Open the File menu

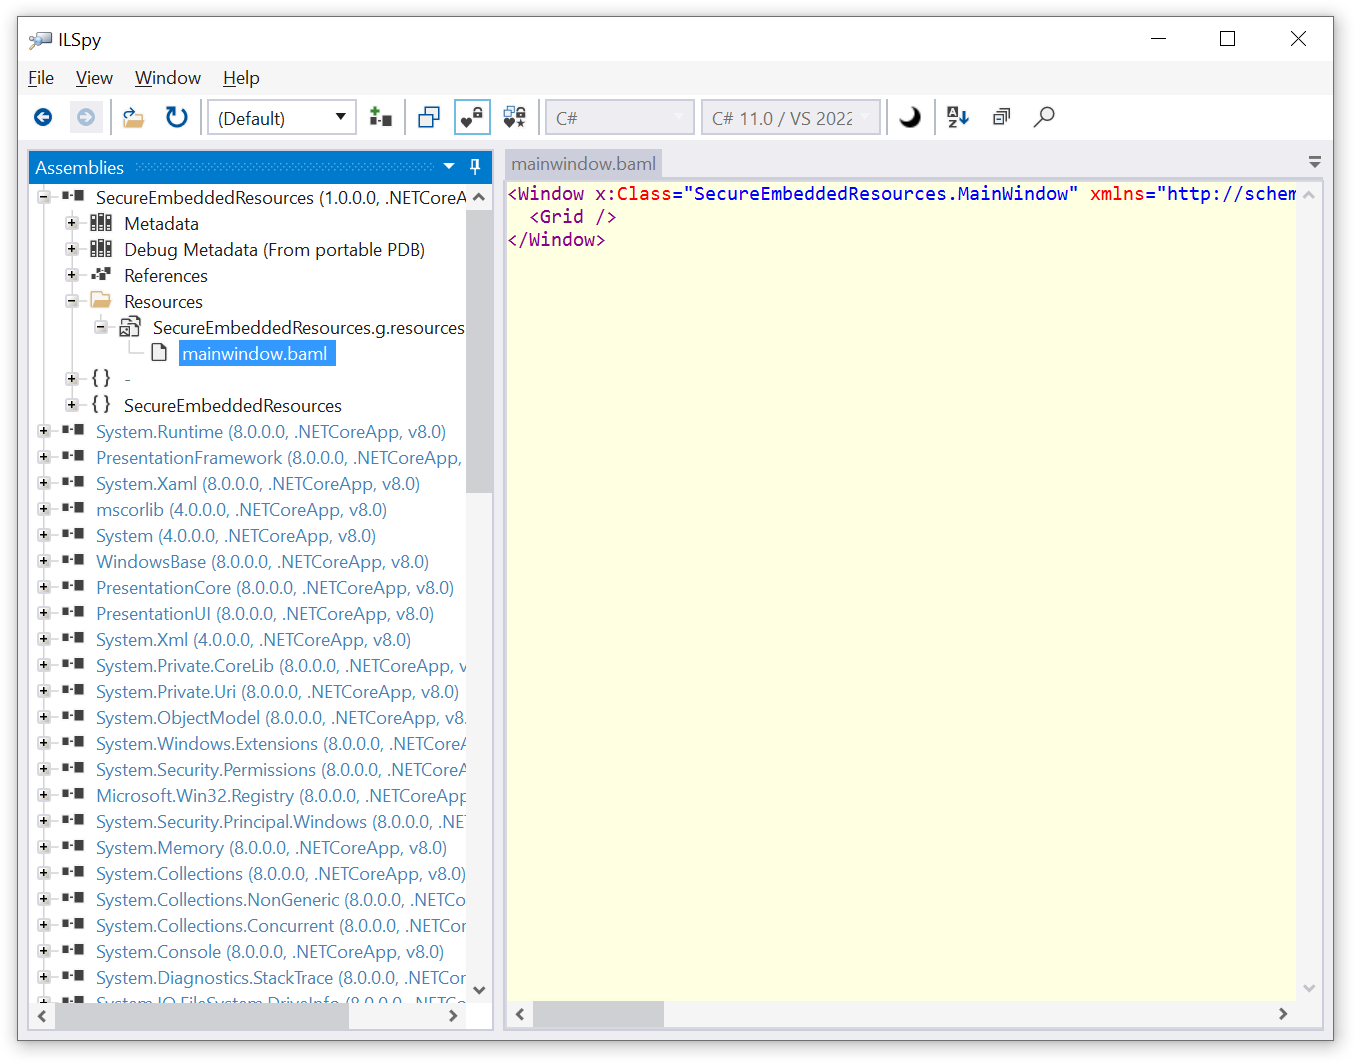coord(40,78)
